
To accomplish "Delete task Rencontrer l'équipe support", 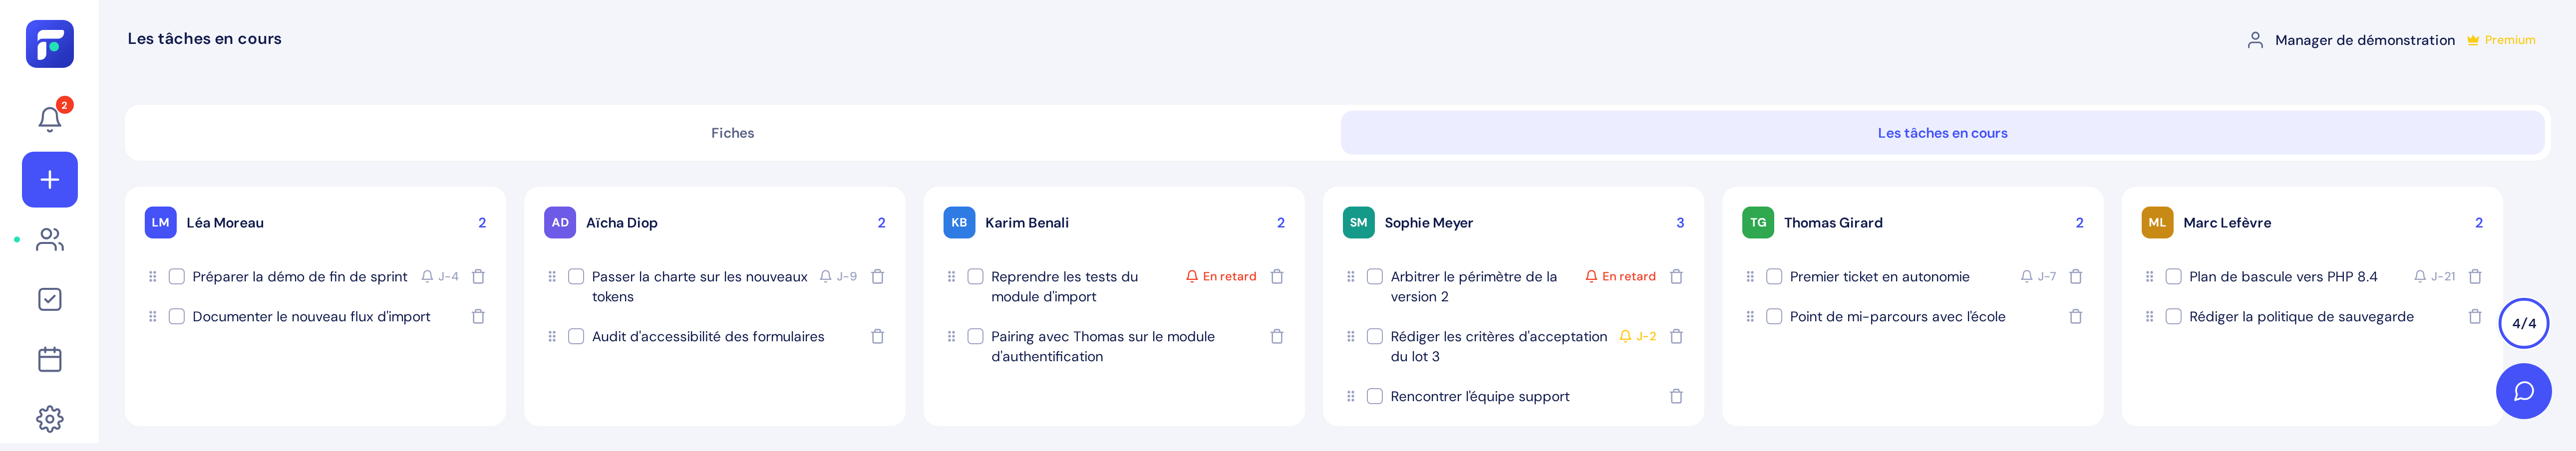I will tap(1676, 396).
